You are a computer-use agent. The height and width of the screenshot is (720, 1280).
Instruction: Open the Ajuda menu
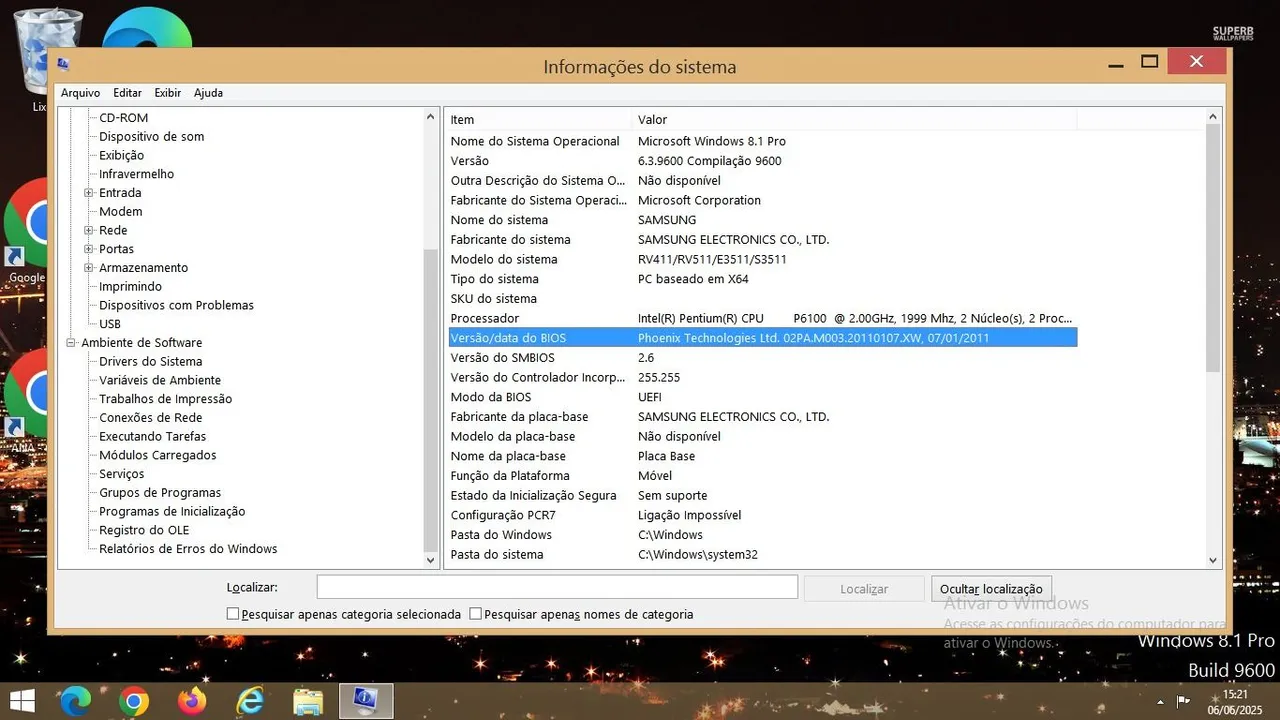[x=208, y=93]
